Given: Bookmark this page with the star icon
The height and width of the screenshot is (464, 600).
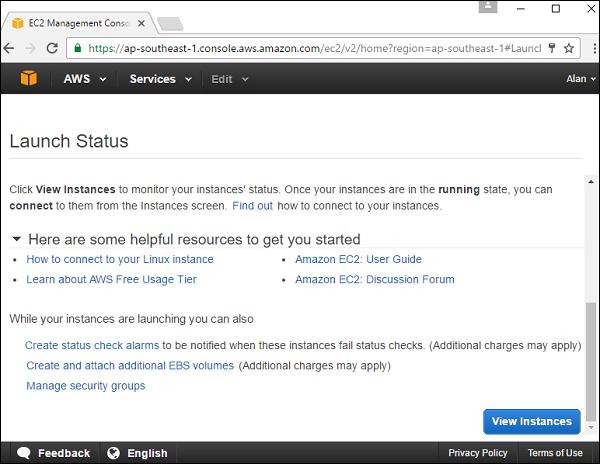Looking at the screenshot, I should point(569,48).
